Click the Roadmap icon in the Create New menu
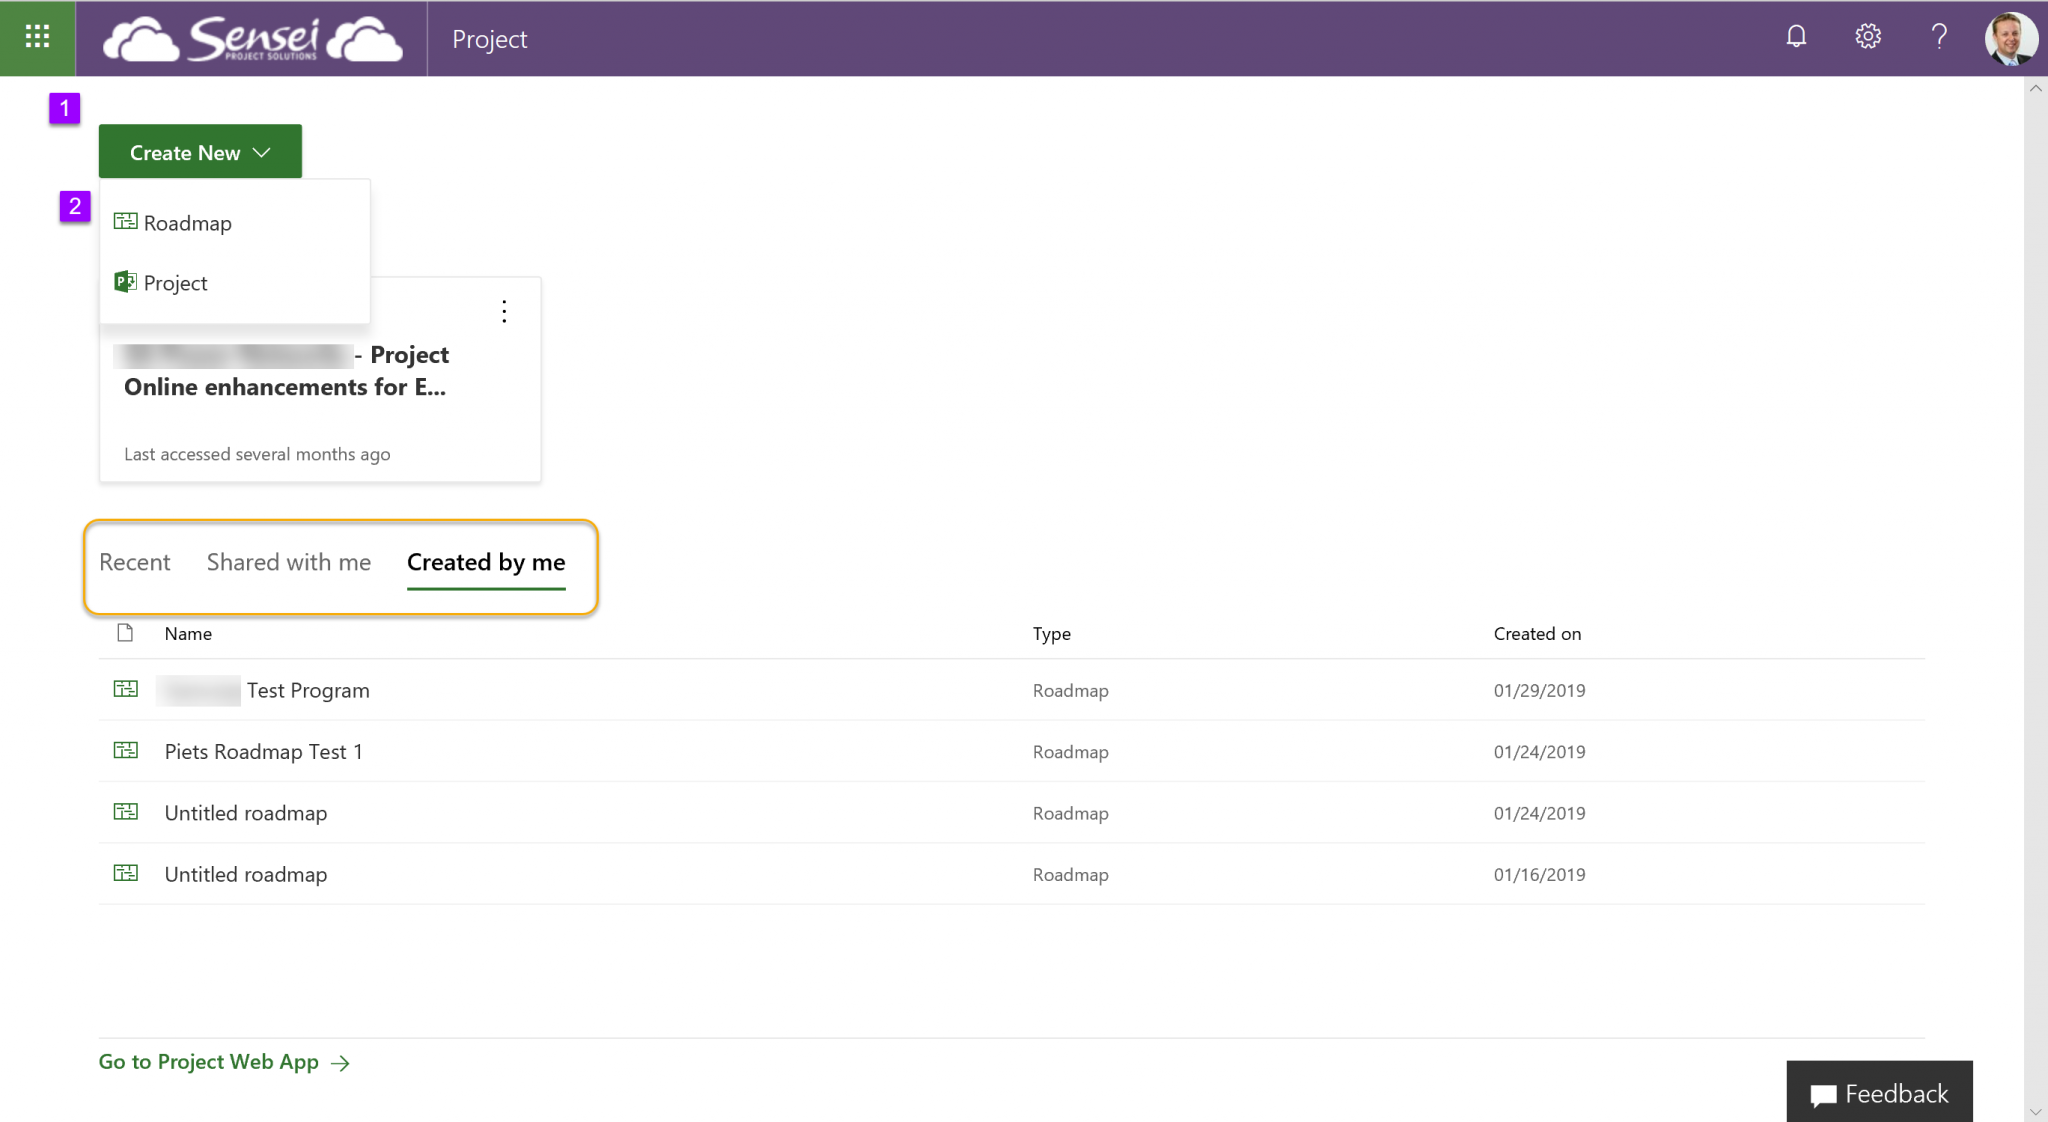Viewport: 2048px width, 1122px height. (x=125, y=221)
